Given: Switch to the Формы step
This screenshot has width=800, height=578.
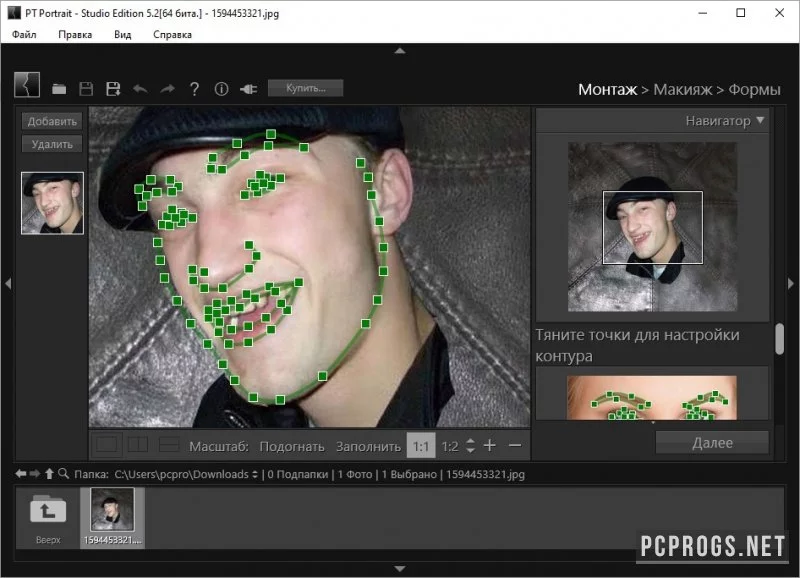Looking at the screenshot, I should tap(754, 89).
